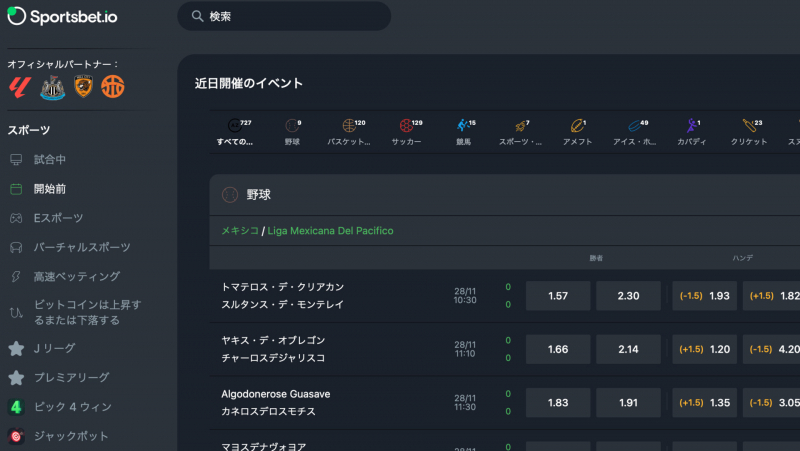Screen dimensions: 800x451
Task: Open Eスポーツ in the sidebar
Action: tap(58, 218)
